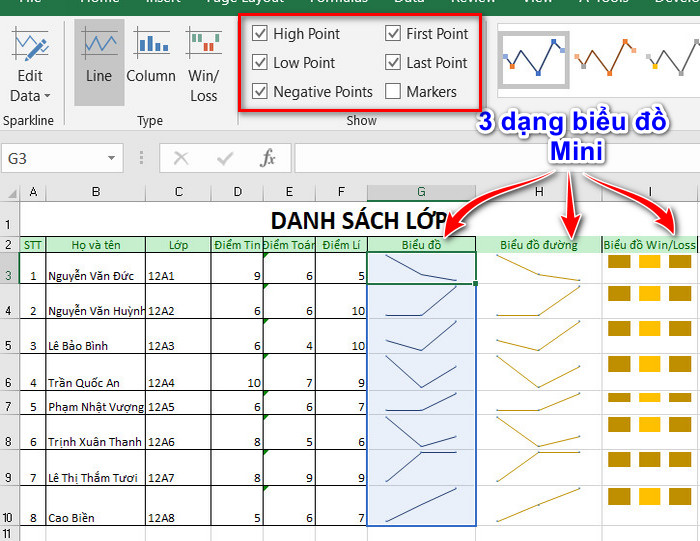Select the yellow line sparkline for Lê Bảo Bình

click(x=539, y=337)
